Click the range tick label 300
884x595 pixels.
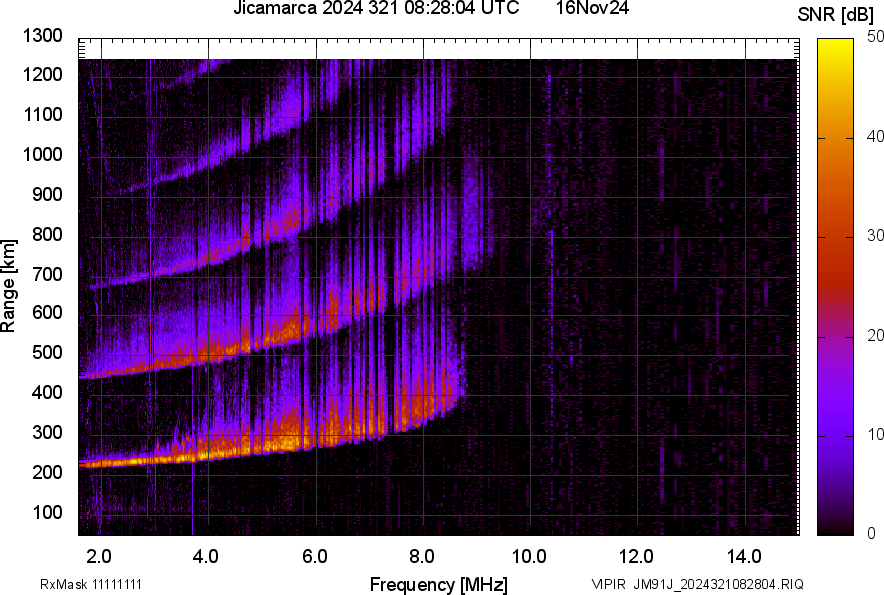point(47,433)
